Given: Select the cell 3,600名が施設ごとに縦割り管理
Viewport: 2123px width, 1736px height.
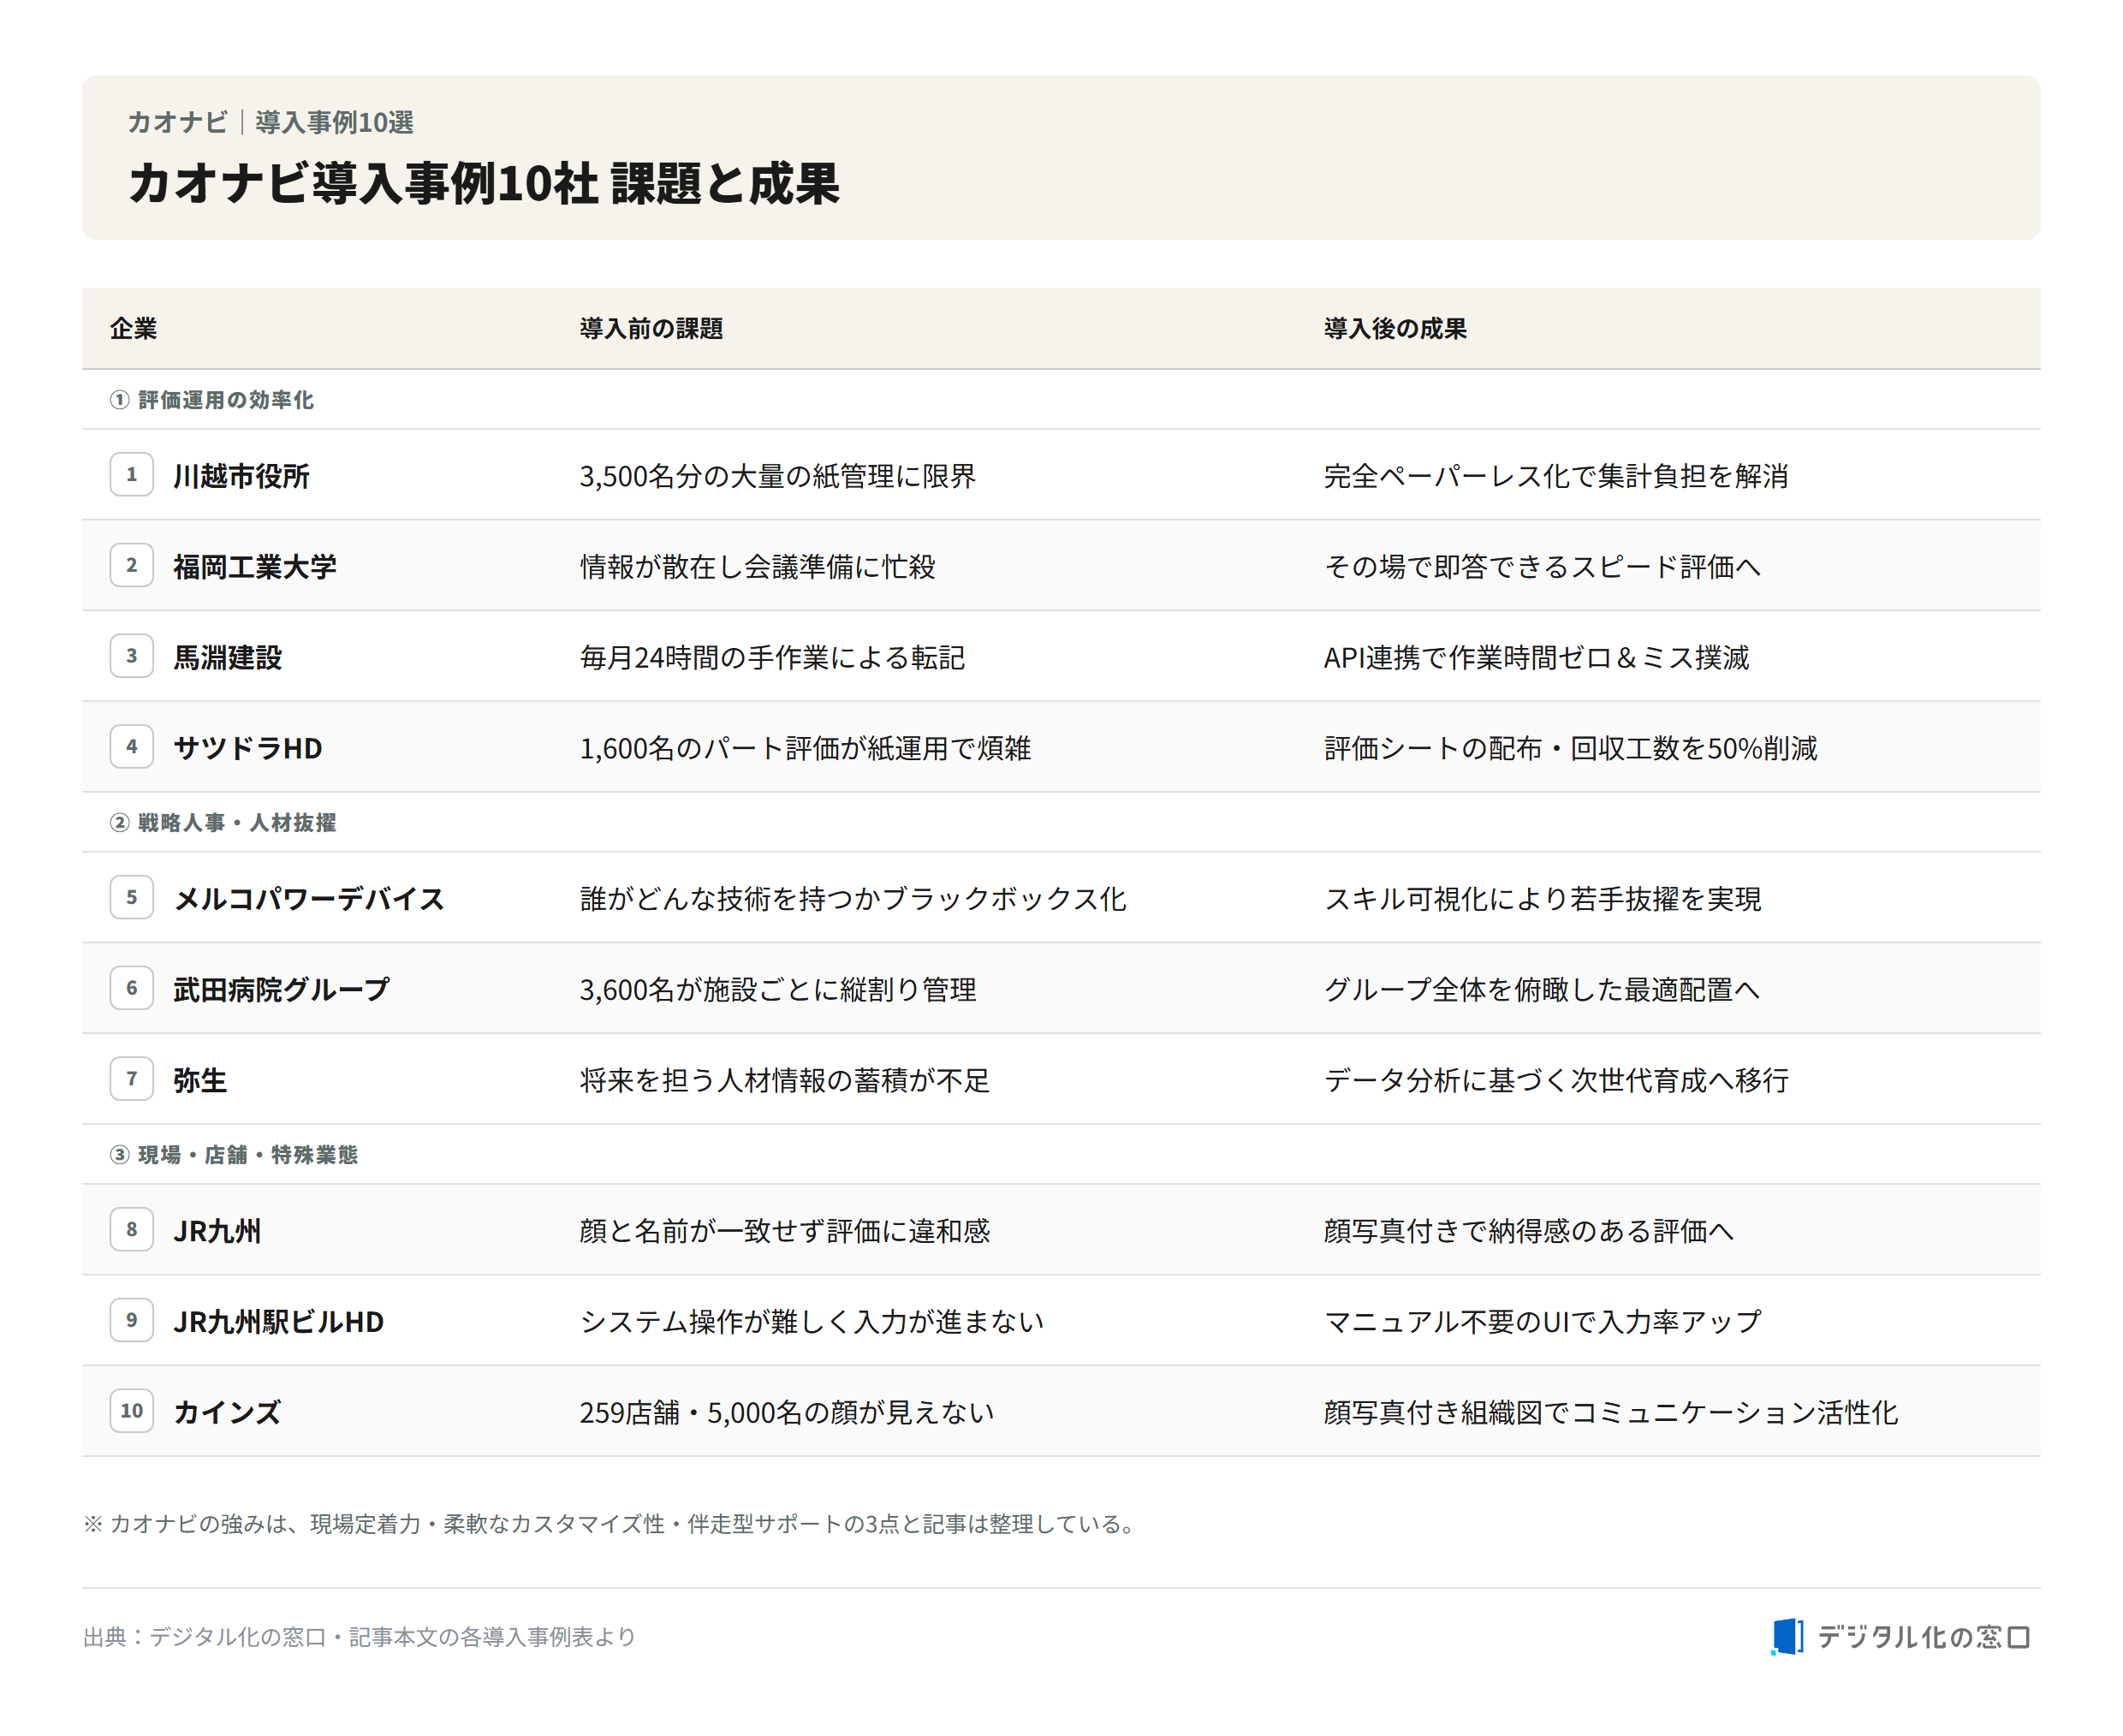Looking at the screenshot, I should point(778,990).
